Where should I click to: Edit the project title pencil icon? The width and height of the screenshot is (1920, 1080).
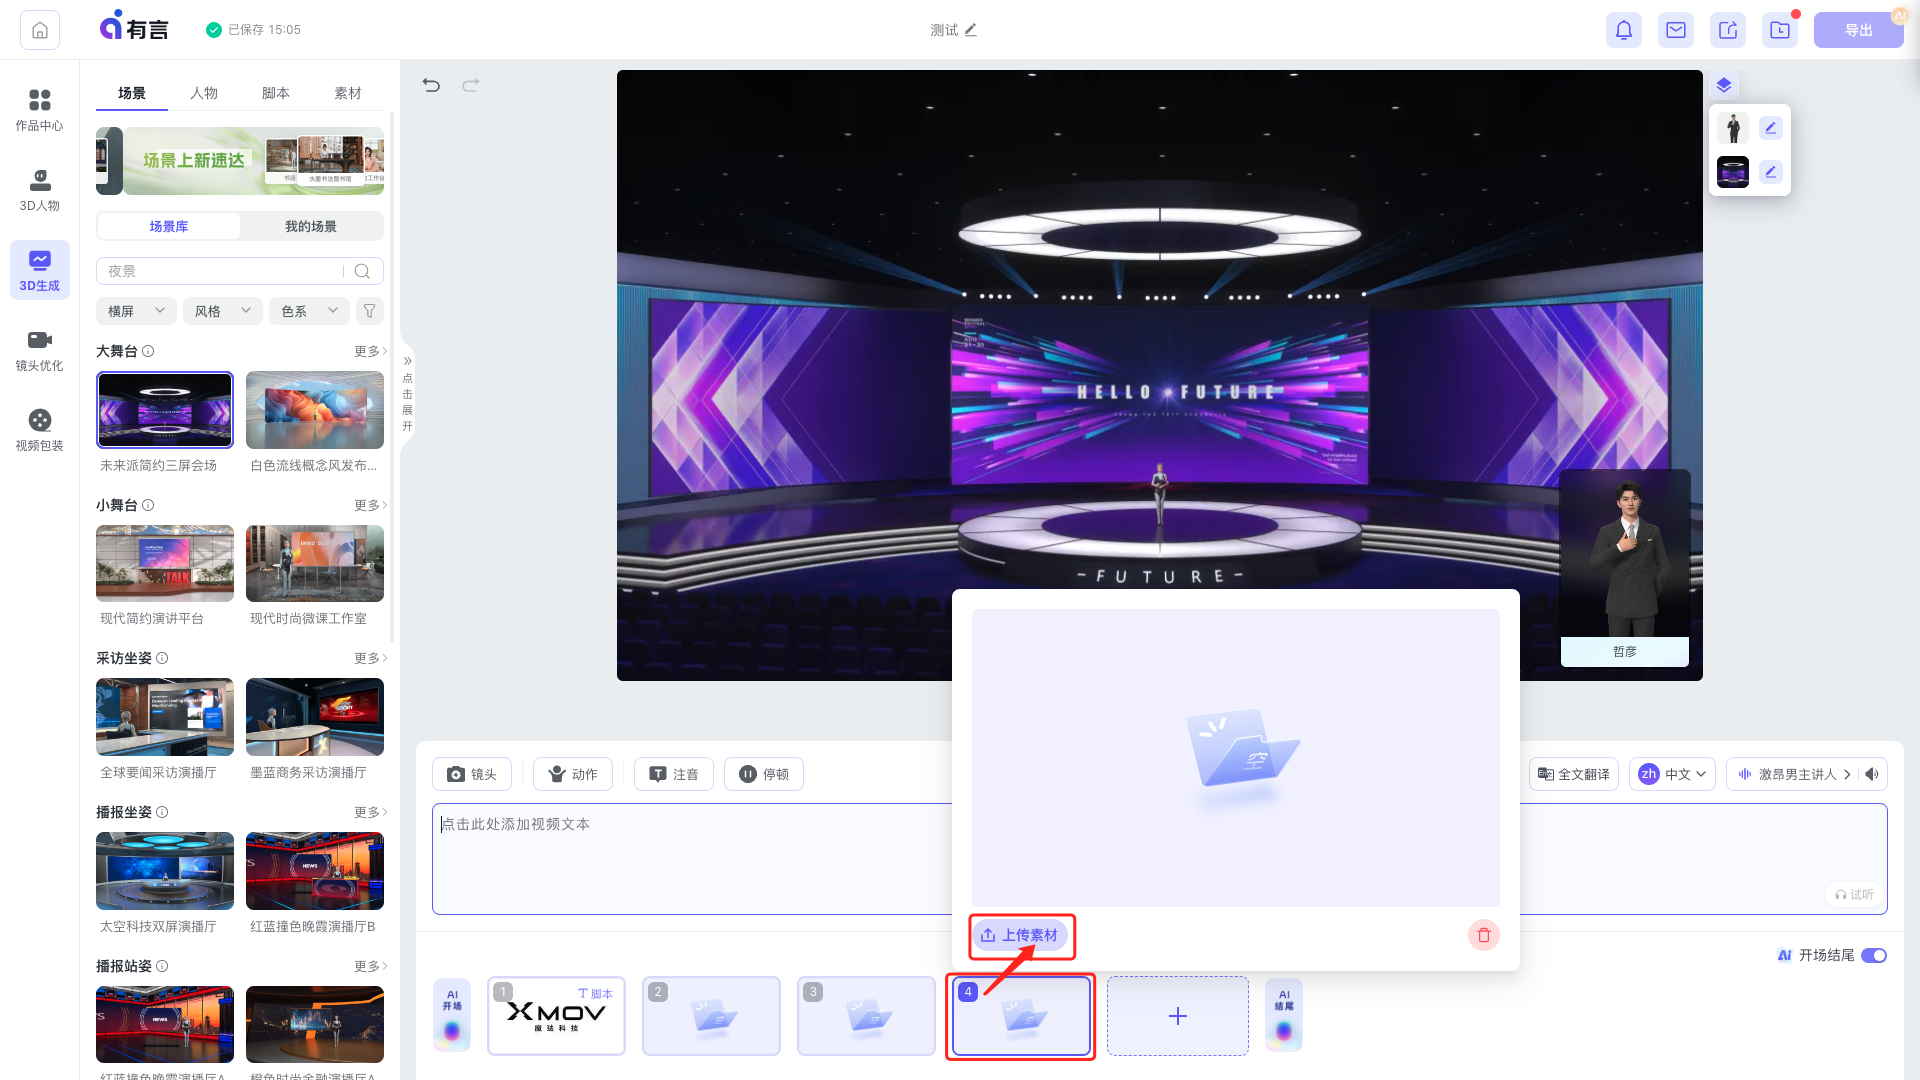point(971,30)
